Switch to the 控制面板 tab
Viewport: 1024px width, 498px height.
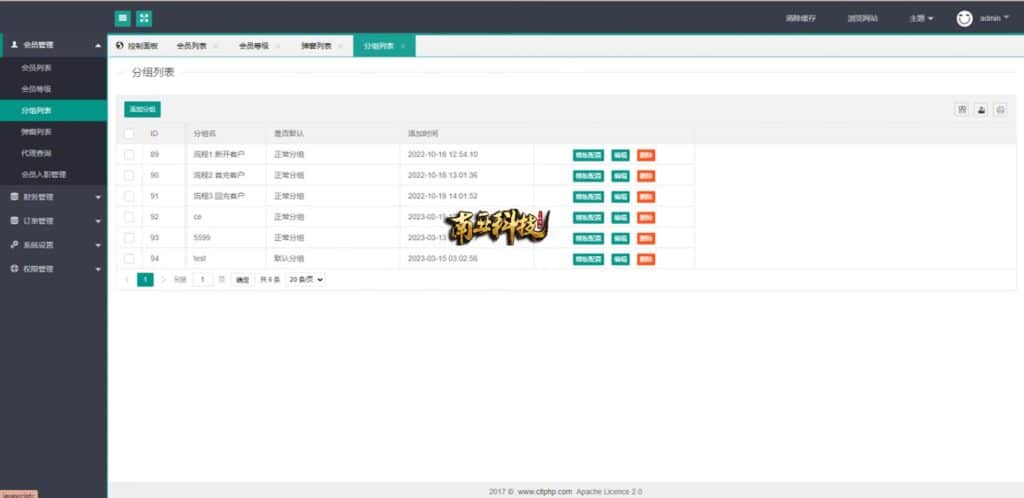137,46
